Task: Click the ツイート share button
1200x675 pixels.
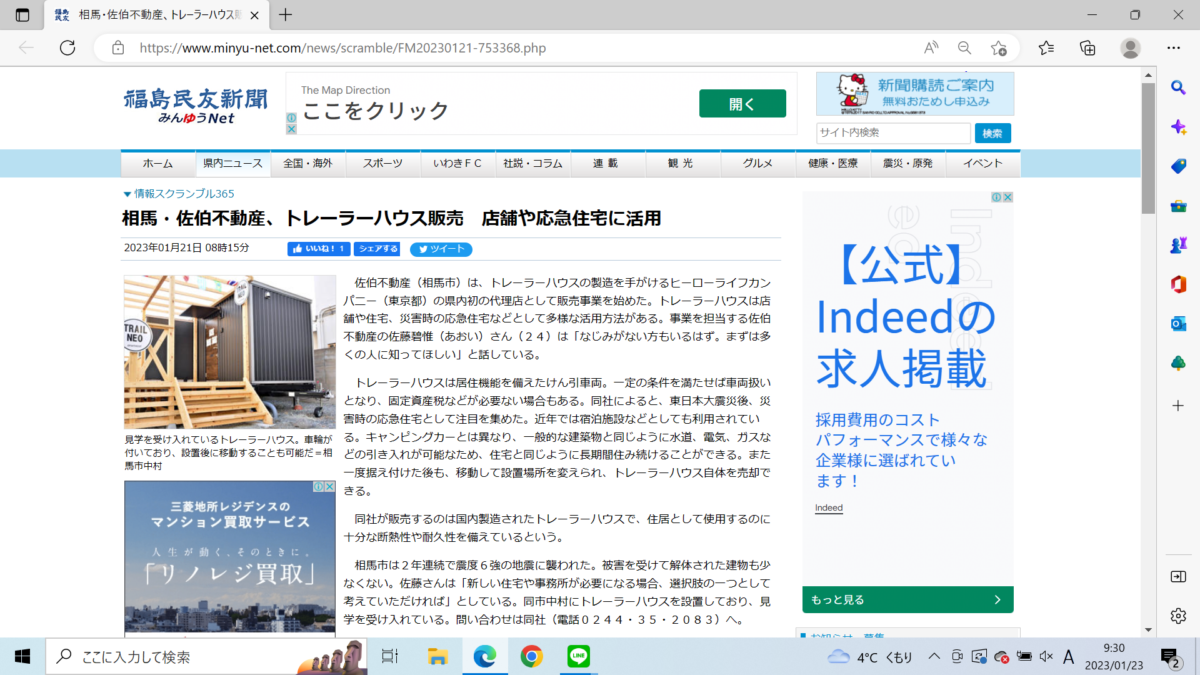Action: tap(440, 249)
